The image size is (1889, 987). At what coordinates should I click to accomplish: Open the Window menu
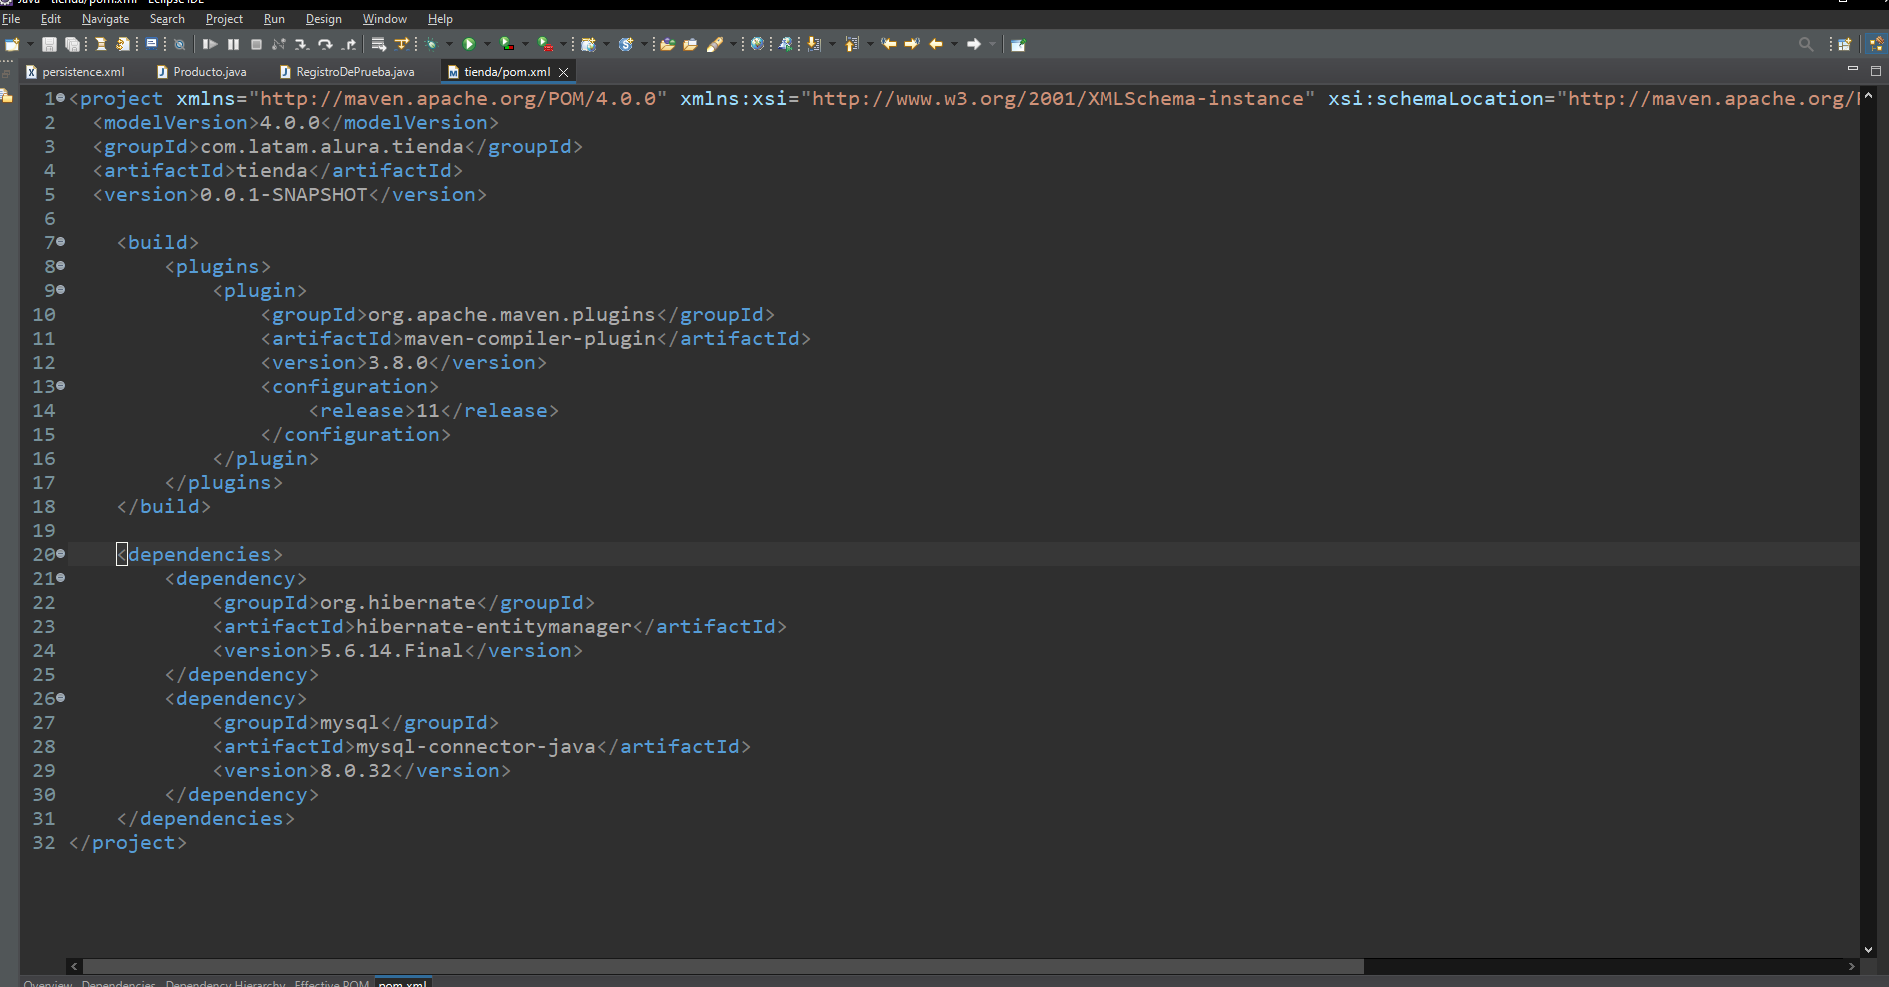point(384,19)
